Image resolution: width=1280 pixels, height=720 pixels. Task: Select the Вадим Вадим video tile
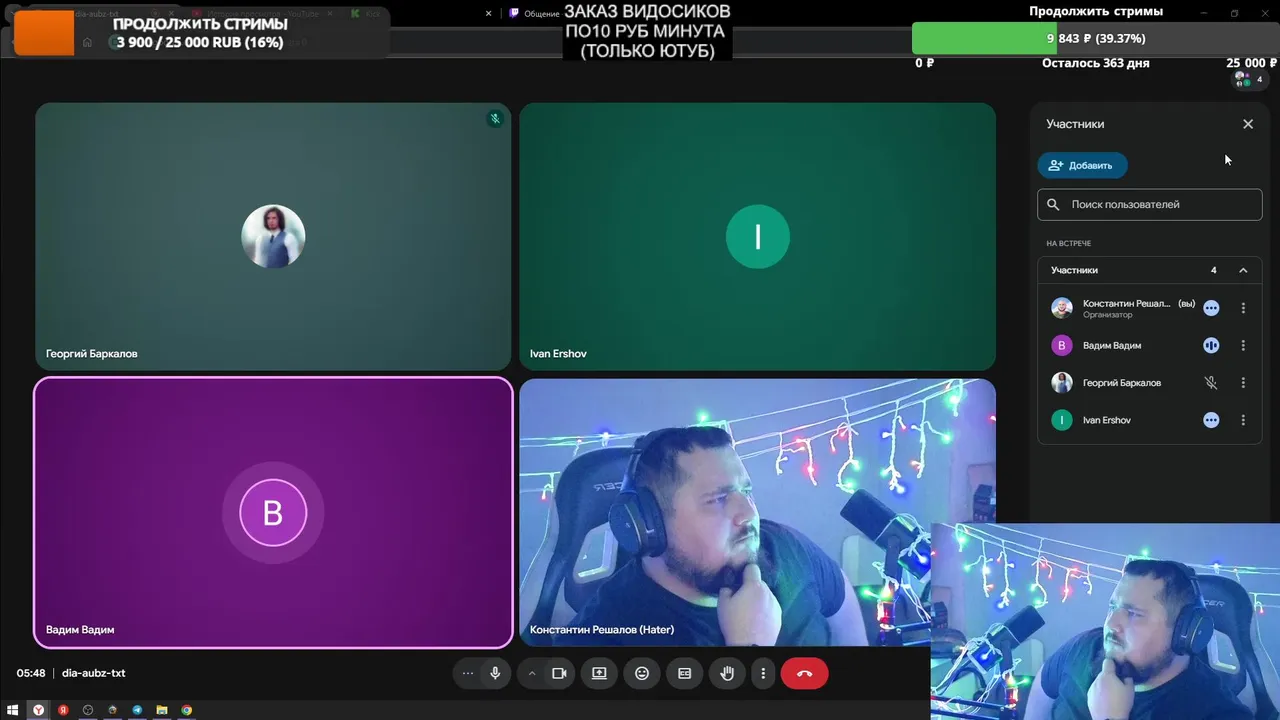[x=273, y=513]
